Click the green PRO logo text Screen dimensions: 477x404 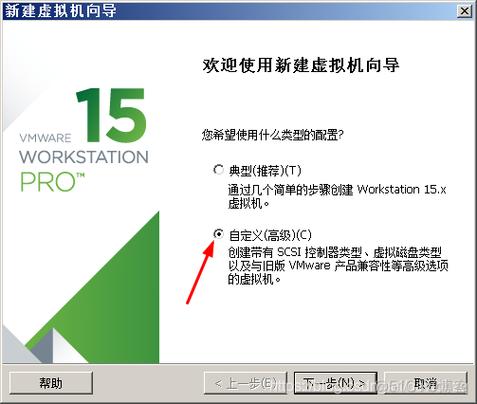pos(52,182)
